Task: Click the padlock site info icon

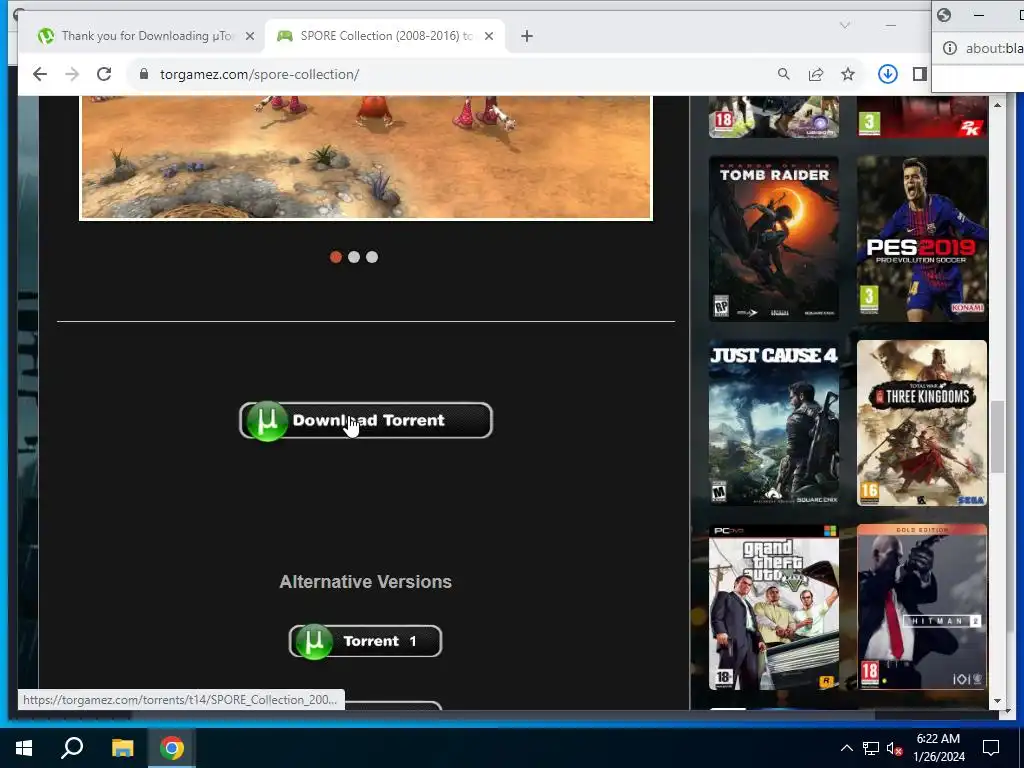Action: point(144,74)
